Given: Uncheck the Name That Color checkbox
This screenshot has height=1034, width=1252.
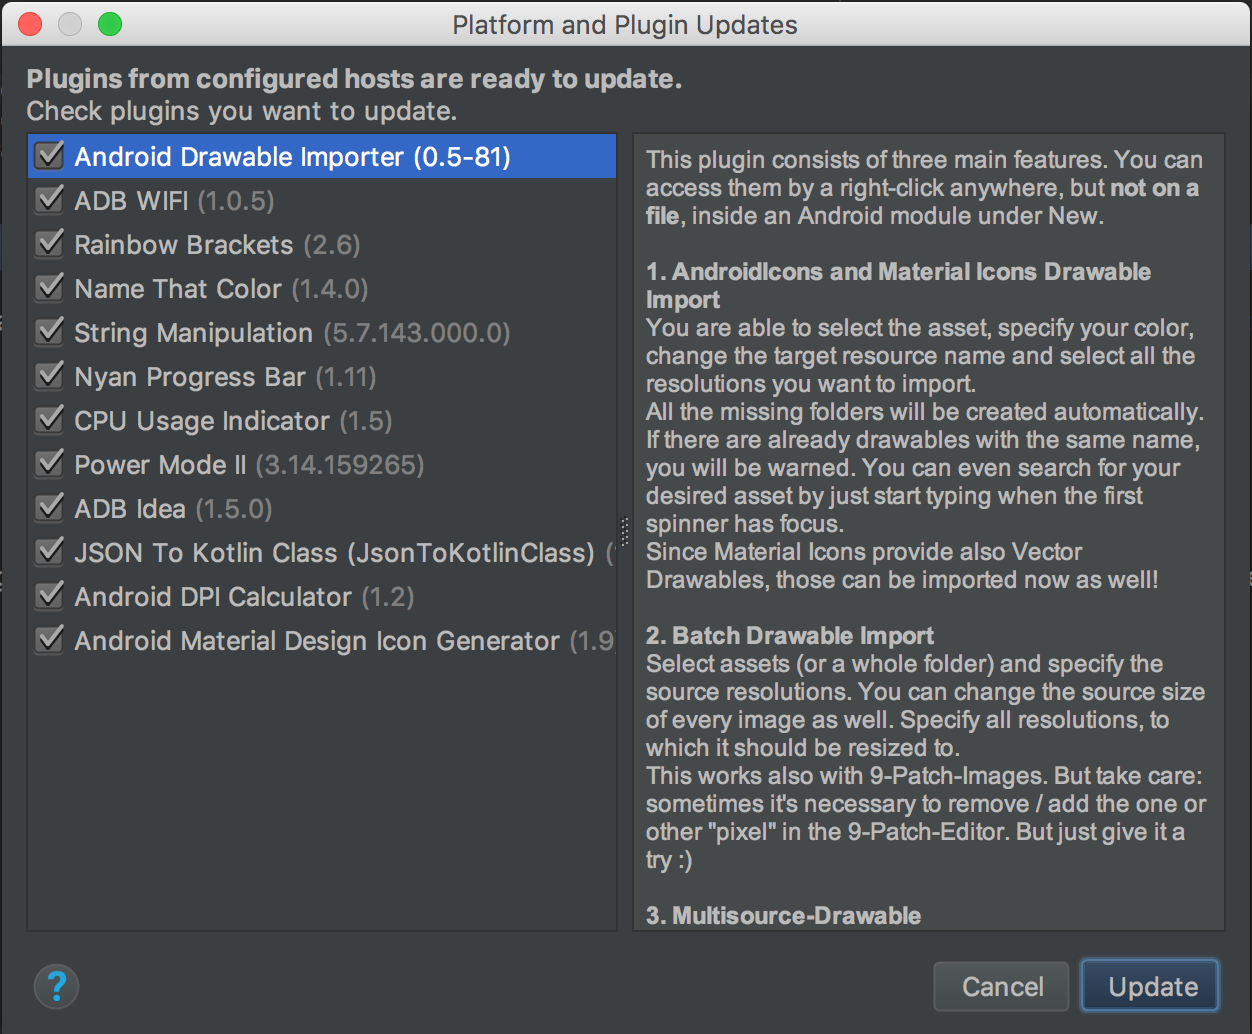Looking at the screenshot, I should 49,288.
